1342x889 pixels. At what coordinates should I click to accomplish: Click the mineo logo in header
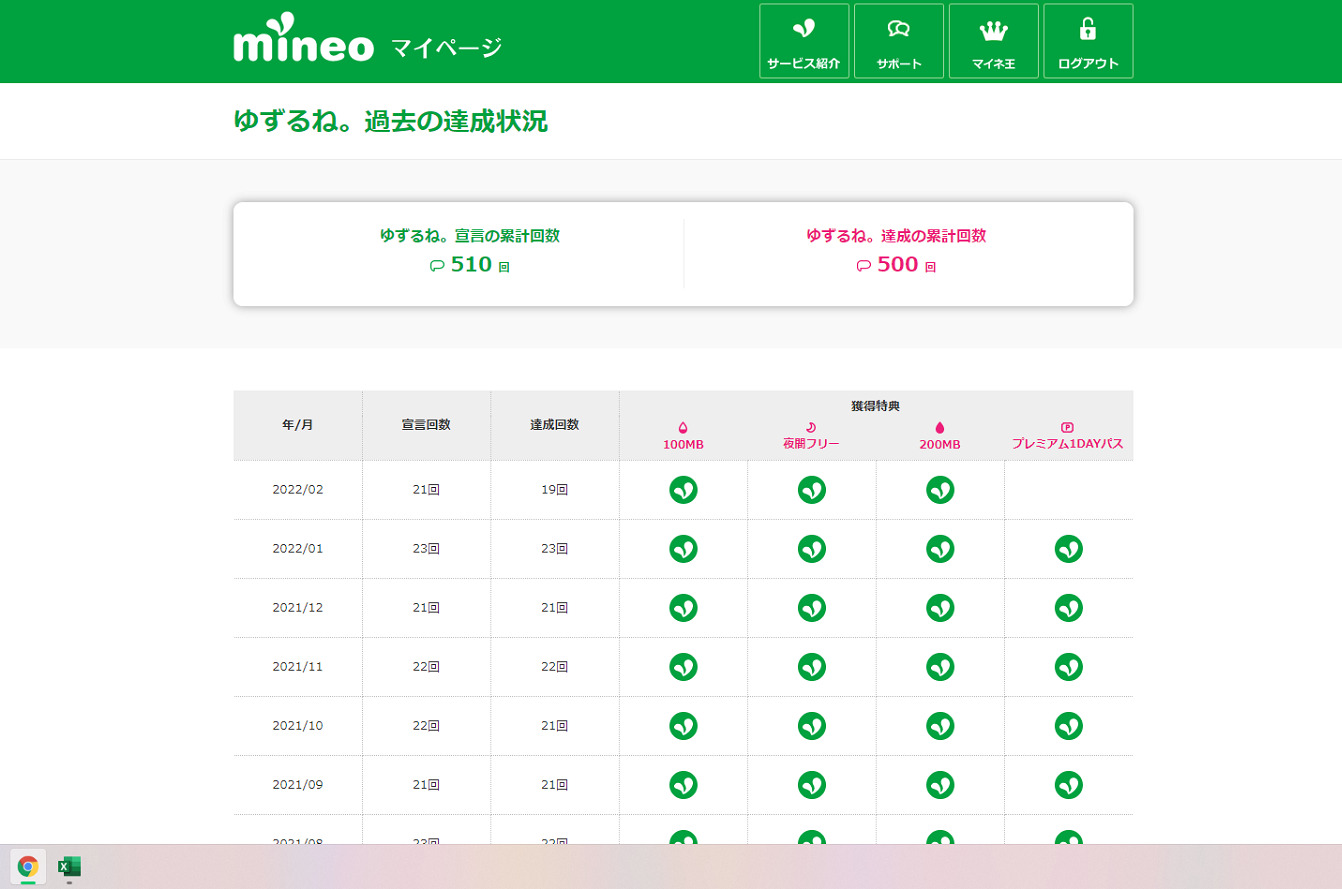(x=303, y=42)
